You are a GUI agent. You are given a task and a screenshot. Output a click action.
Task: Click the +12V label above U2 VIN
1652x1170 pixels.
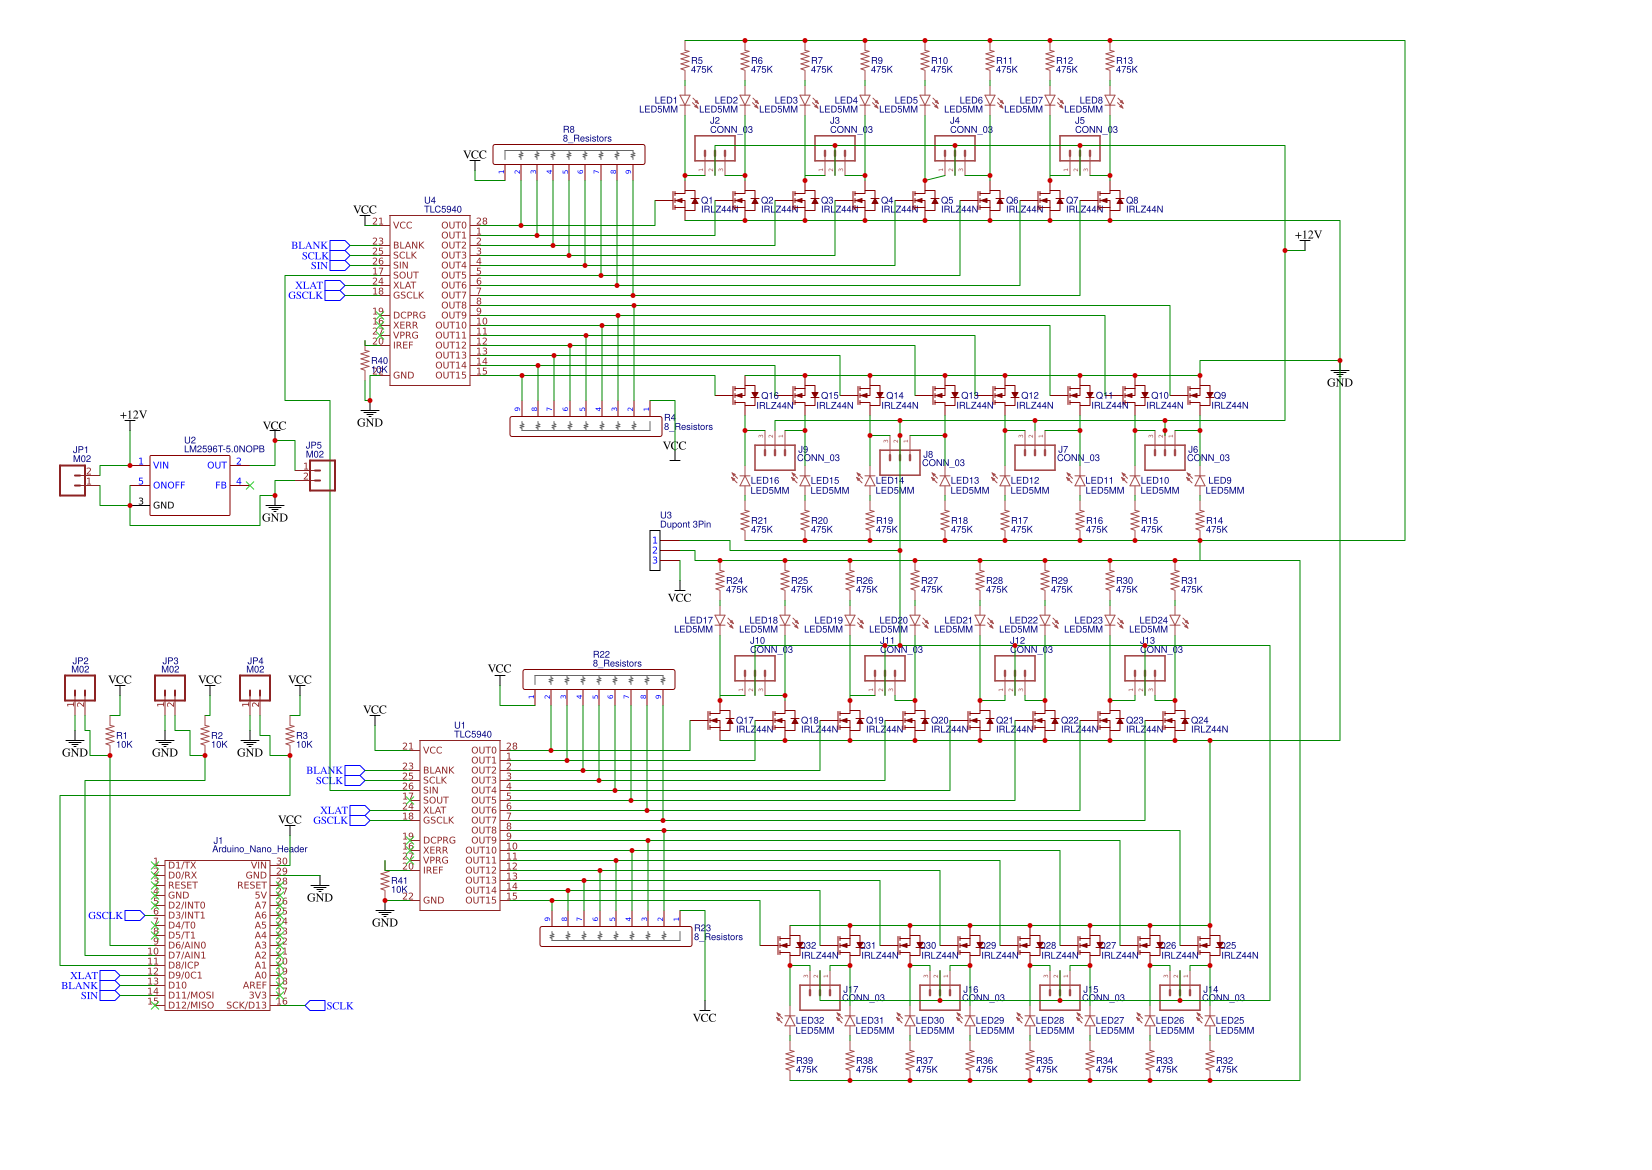133,415
